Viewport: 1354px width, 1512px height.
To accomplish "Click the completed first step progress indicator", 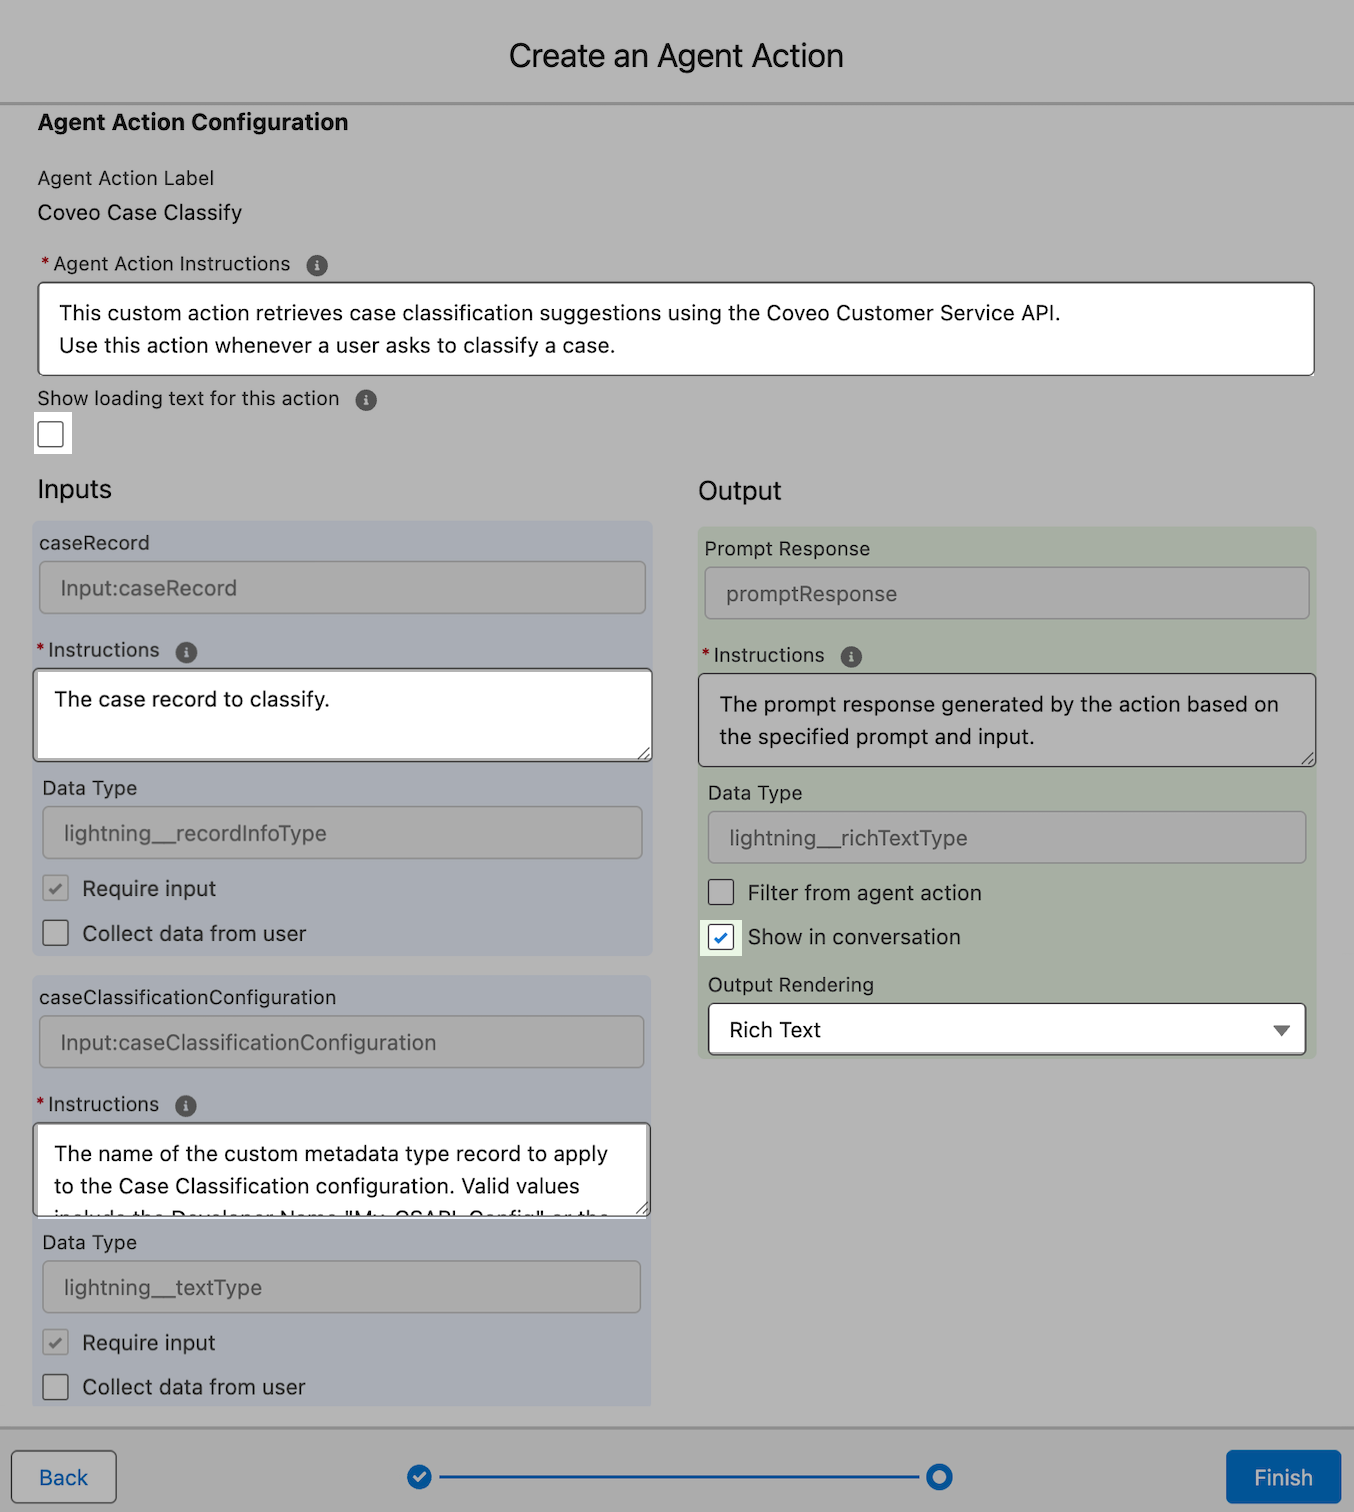I will 420,1477.
